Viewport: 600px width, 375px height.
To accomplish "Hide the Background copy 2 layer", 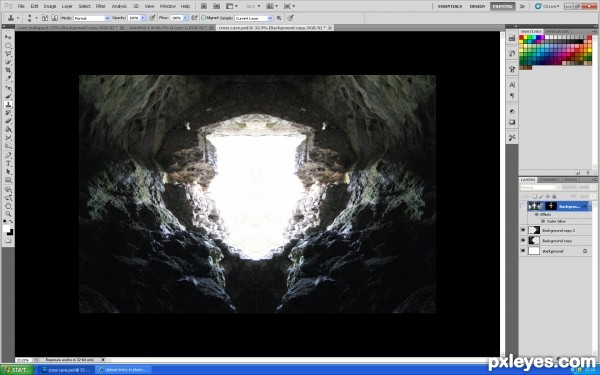I will pos(523,230).
